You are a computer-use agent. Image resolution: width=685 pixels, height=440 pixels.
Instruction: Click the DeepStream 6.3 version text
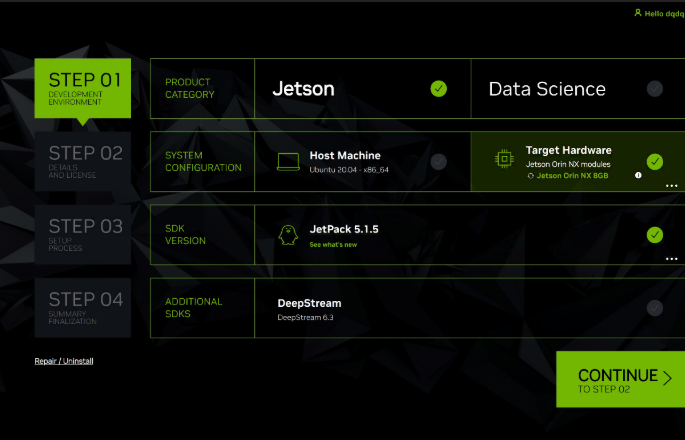(305, 318)
